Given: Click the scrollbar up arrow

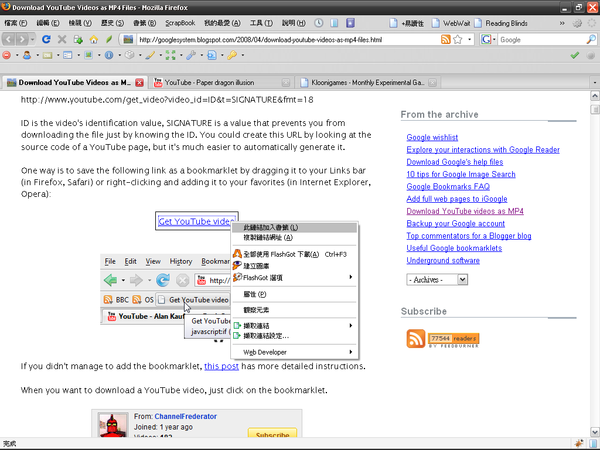Looking at the screenshot, I should 595,95.
